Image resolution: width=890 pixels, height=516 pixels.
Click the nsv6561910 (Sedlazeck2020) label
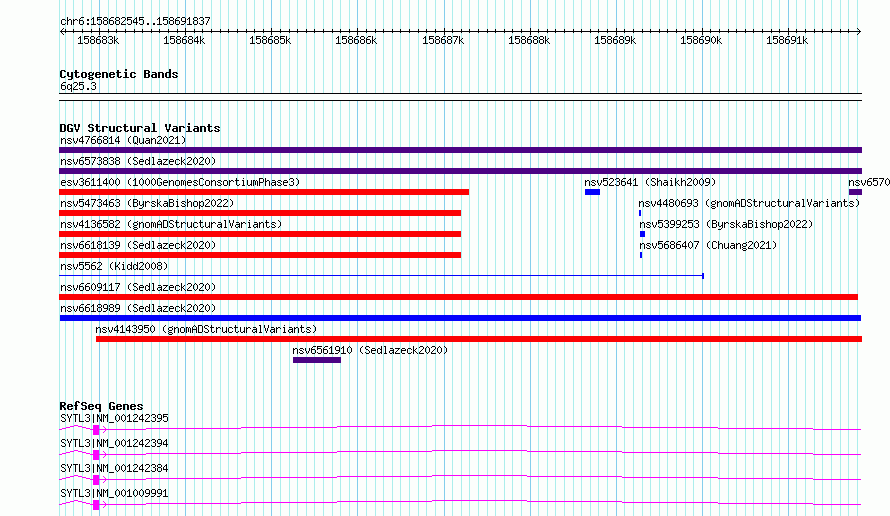tap(370, 350)
